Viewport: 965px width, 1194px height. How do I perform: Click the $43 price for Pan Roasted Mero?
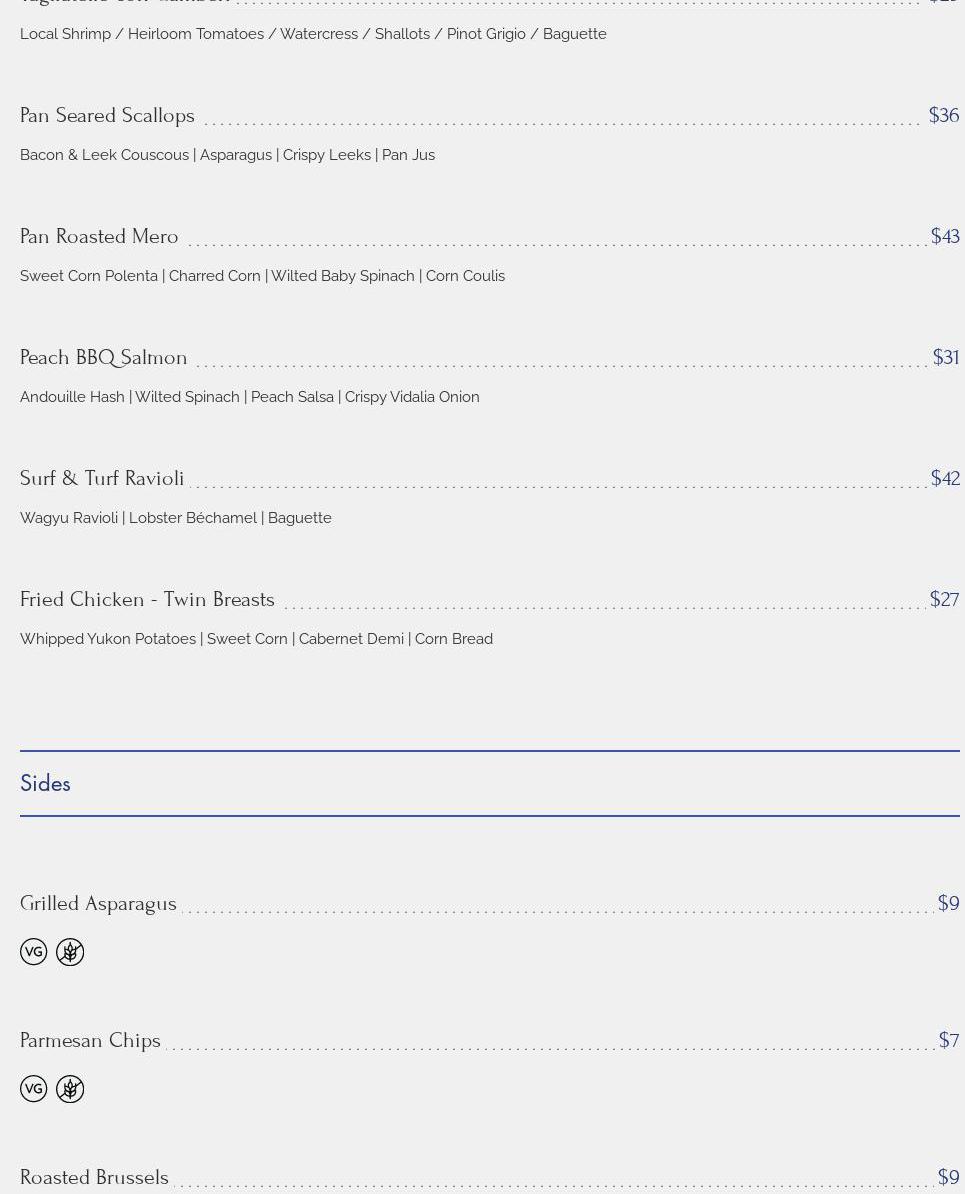point(944,237)
